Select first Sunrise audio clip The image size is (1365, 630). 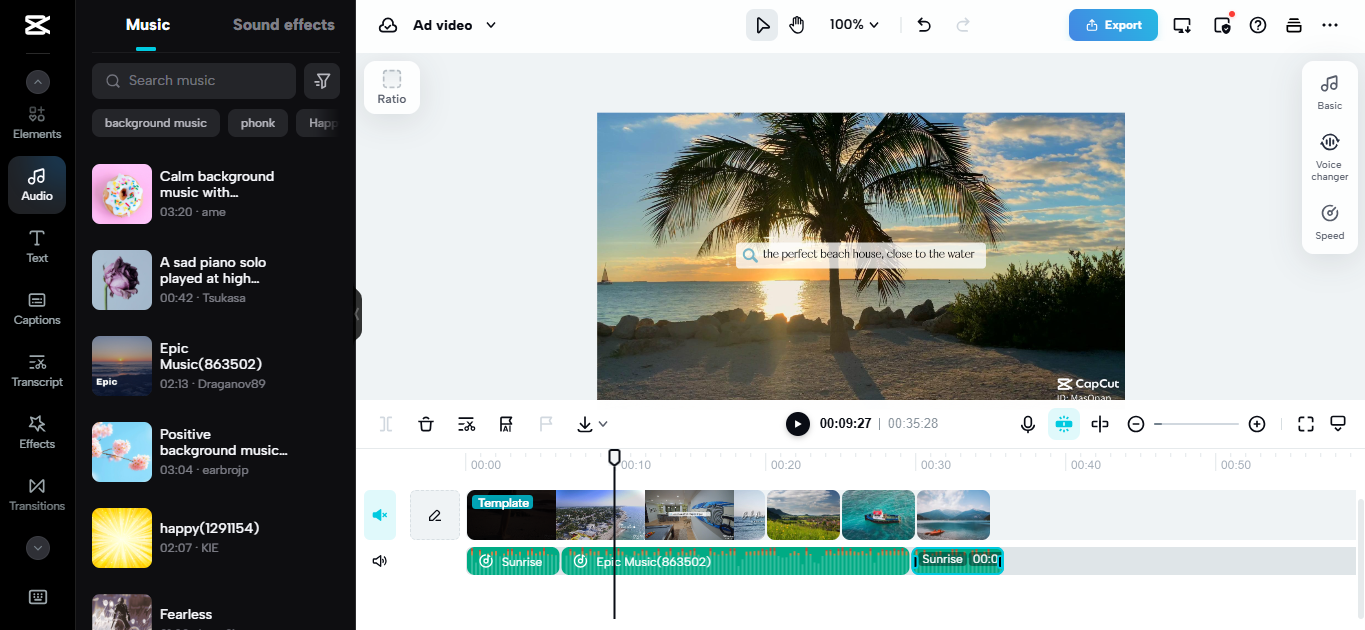513,561
